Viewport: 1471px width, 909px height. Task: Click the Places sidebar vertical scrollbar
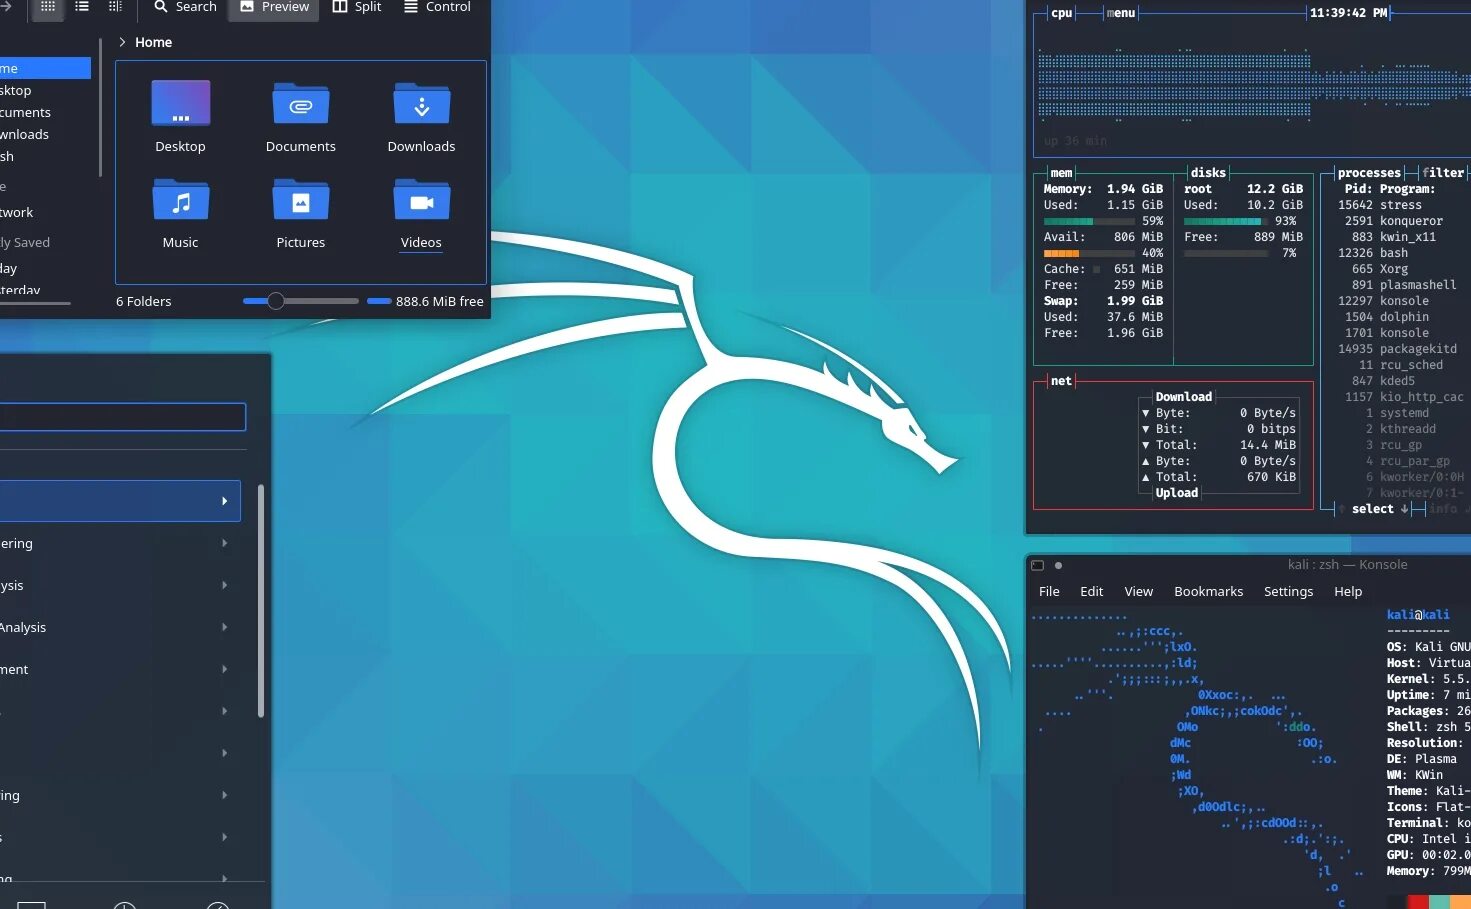tap(100, 108)
